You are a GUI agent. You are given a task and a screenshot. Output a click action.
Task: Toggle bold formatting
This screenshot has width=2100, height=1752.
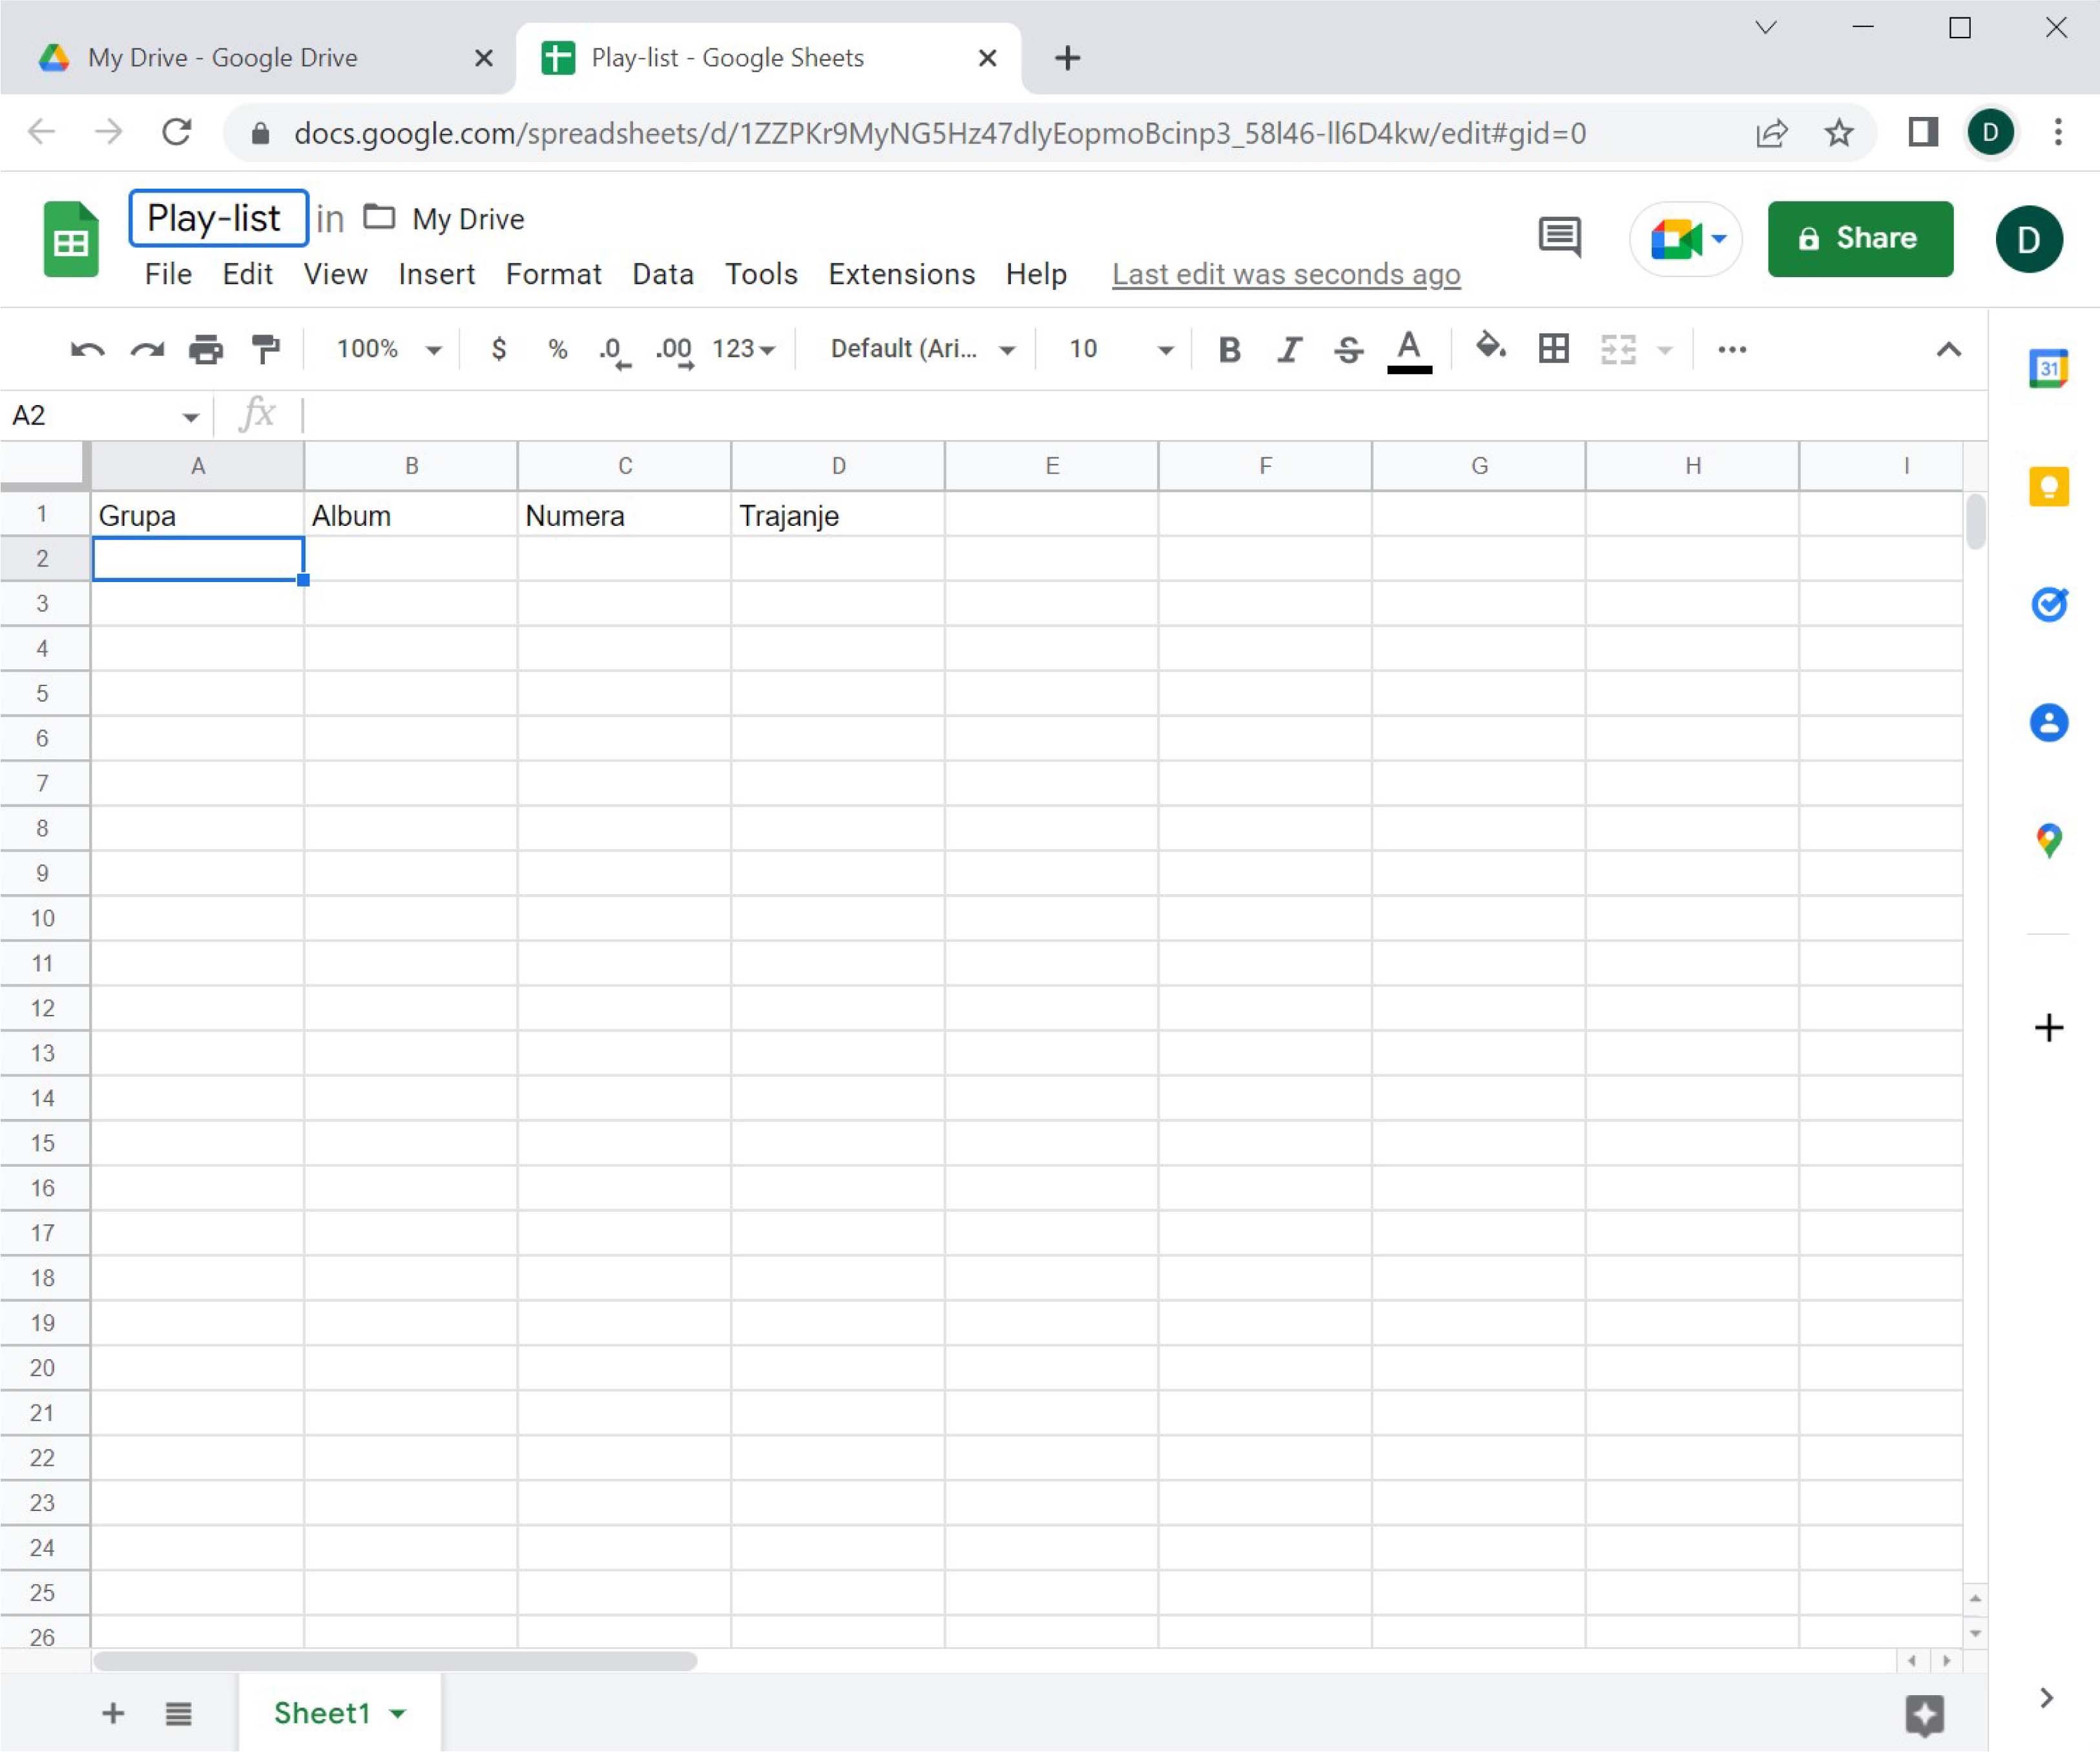[1229, 349]
